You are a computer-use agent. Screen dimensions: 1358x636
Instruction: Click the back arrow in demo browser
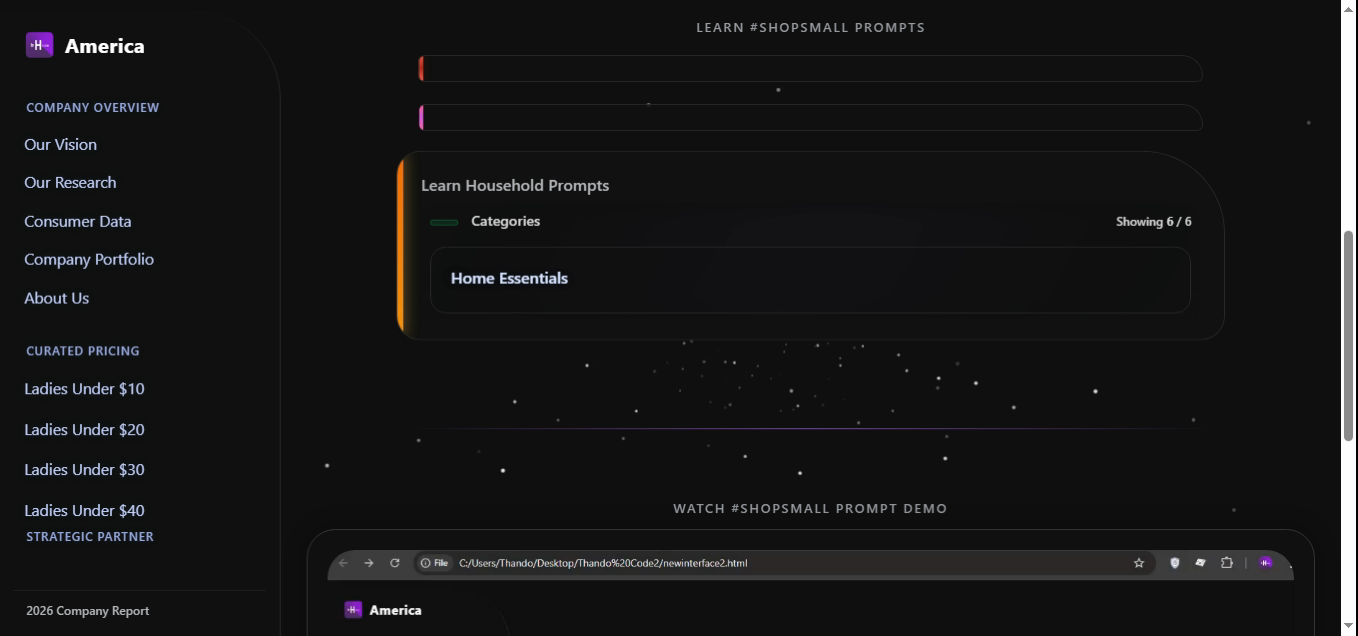(343, 563)
